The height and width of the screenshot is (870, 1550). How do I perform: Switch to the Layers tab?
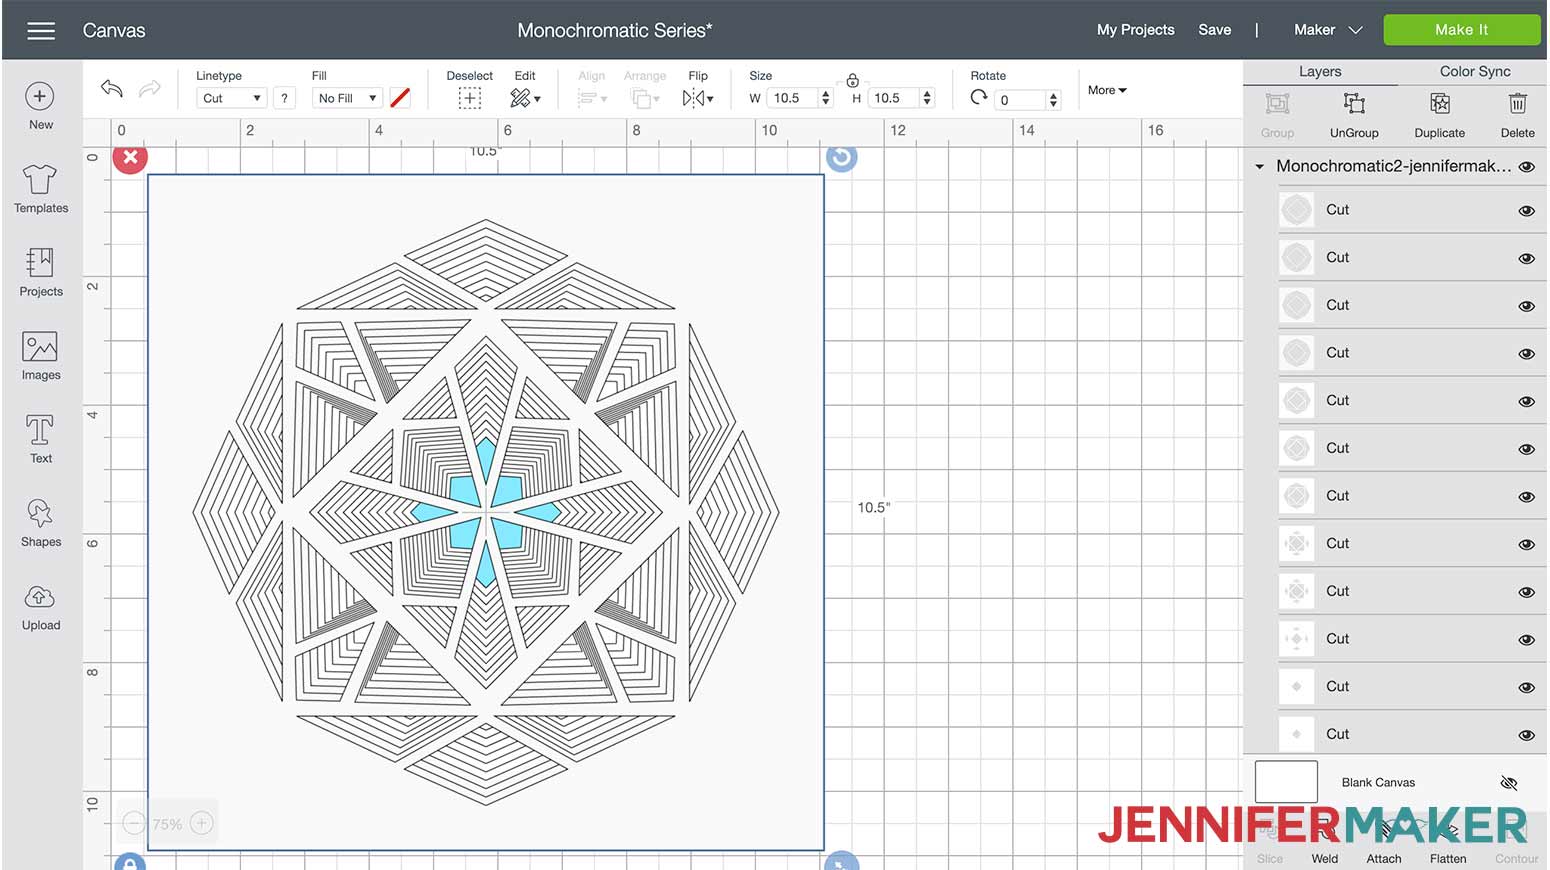[x=1320, y=72]
